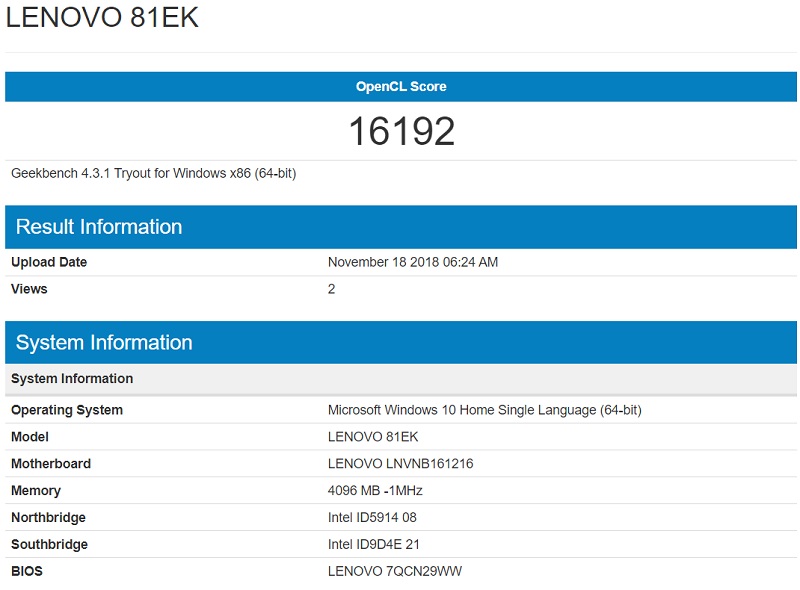Click the views count value 2
This screenshot has width=800, height=590.
point(332,289)
